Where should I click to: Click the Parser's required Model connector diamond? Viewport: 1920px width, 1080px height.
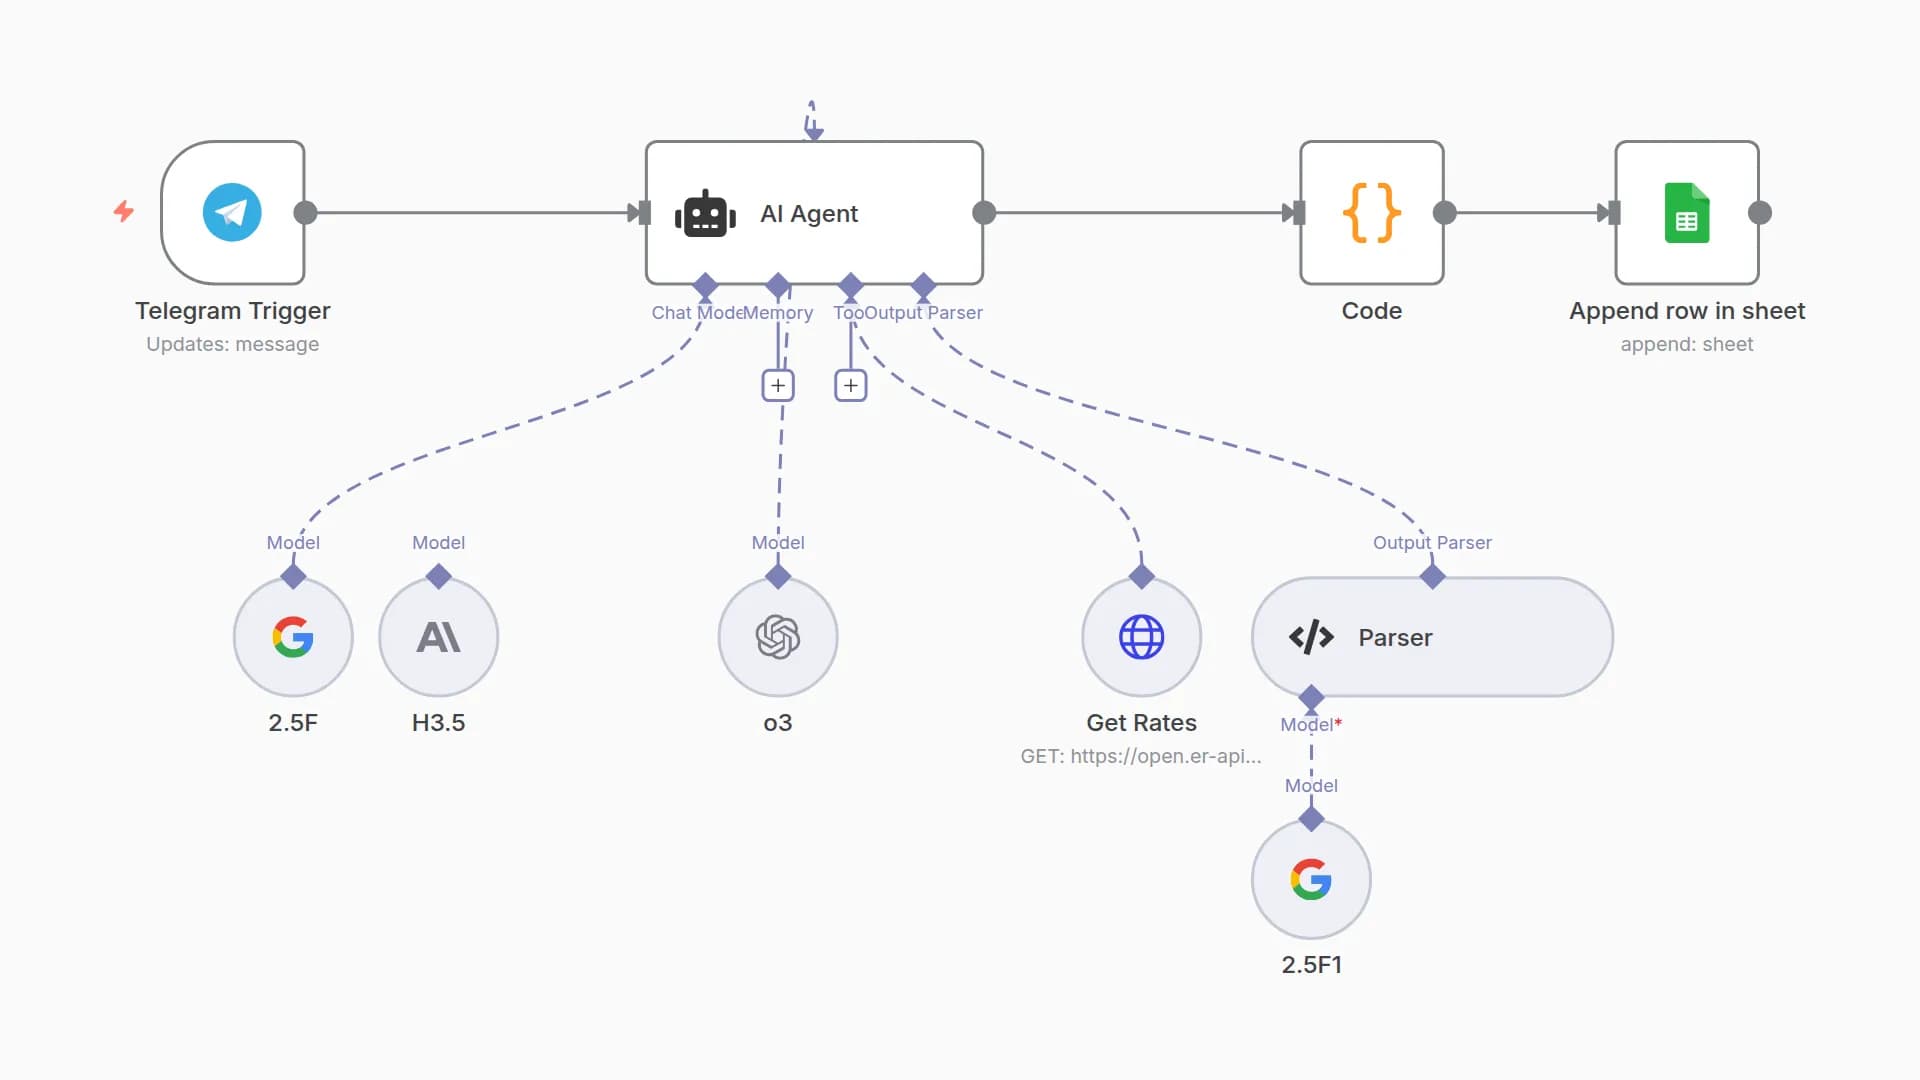tap(1311, 698)
